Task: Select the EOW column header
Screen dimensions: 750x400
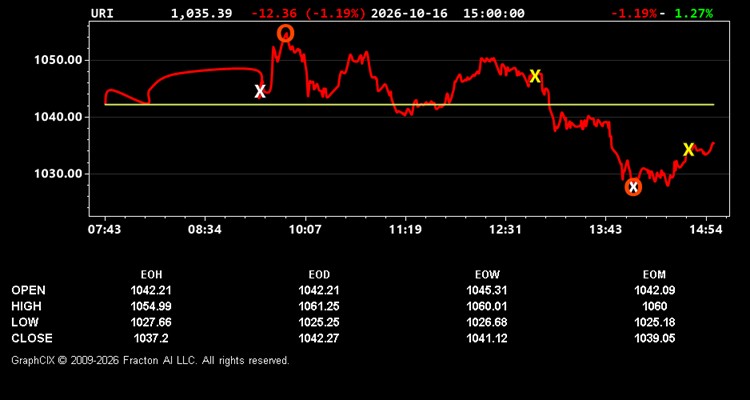Action: pos(487,275)
